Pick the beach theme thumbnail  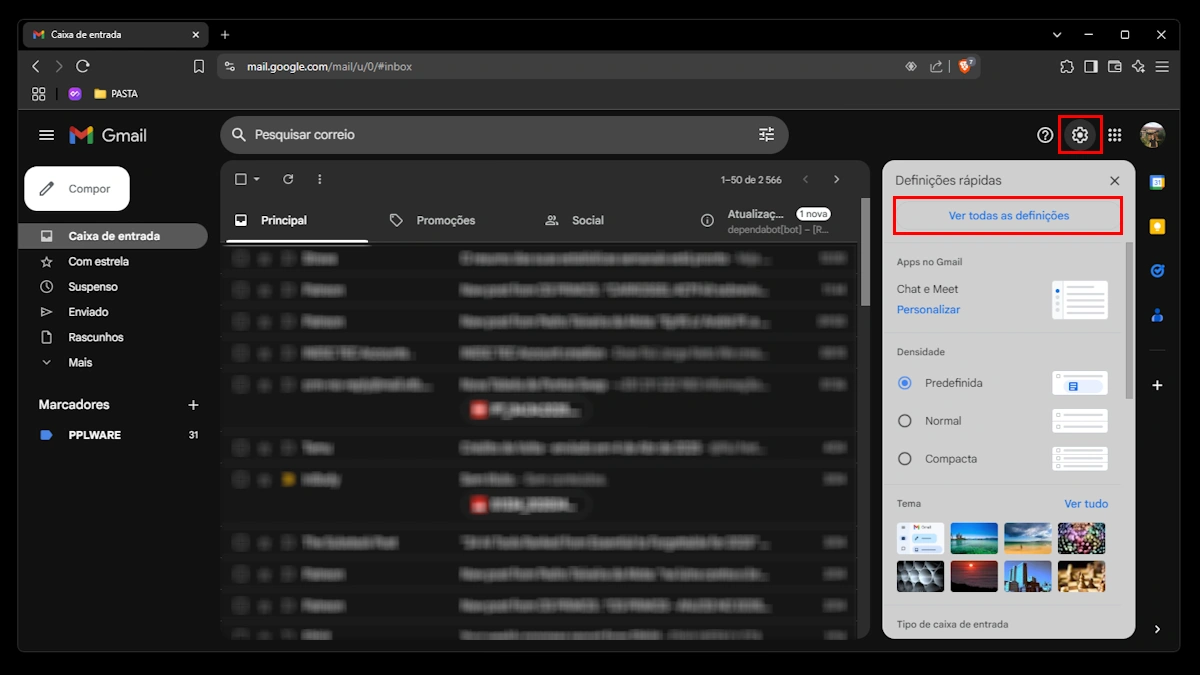[x=1027, y=538]
